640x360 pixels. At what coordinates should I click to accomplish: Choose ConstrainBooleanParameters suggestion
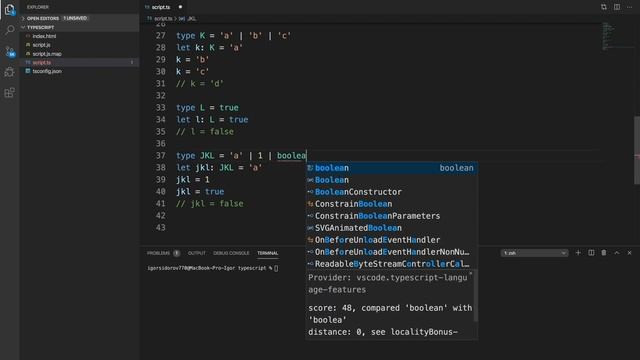click(392, 216)
